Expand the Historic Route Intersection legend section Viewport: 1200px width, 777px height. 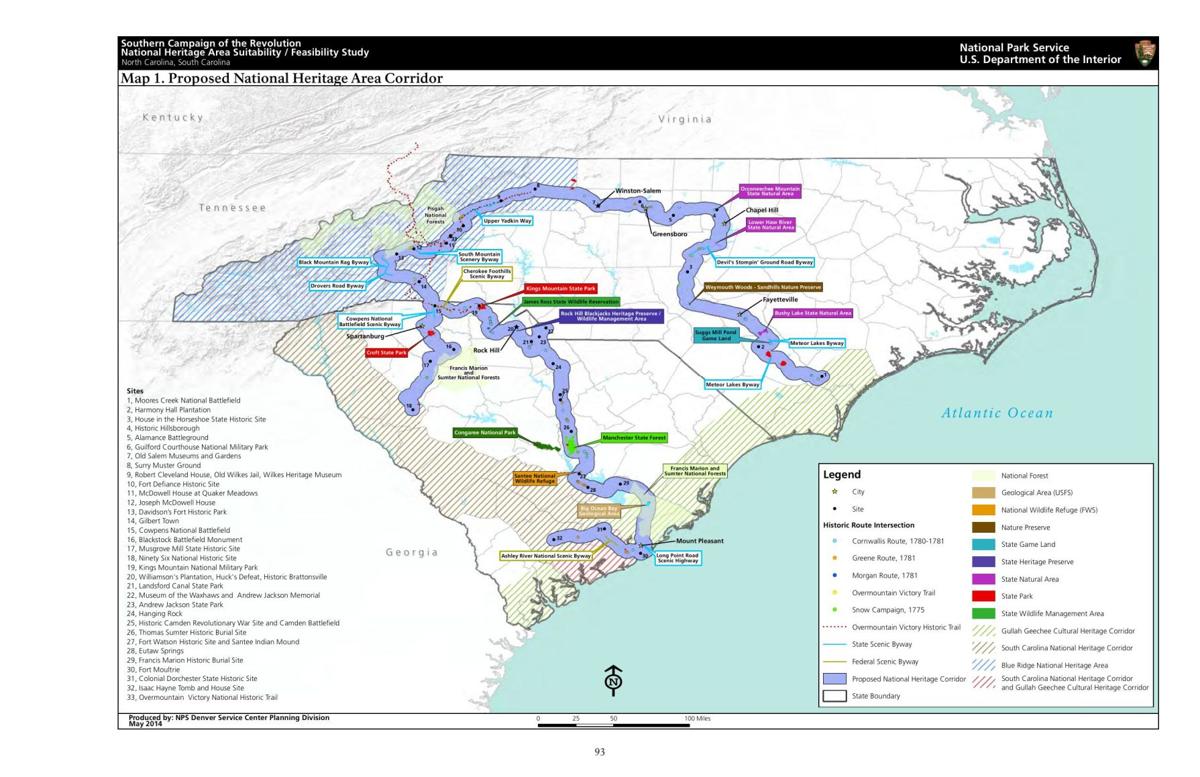(868, 525)
